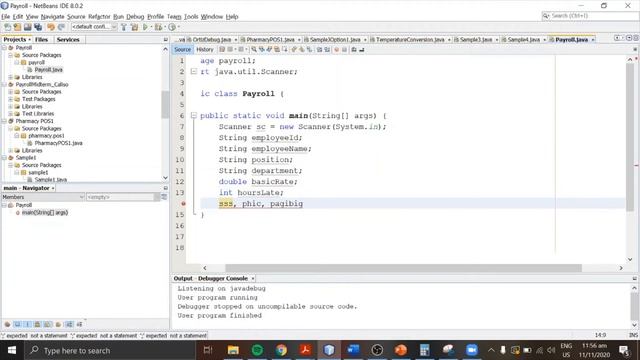The height and width of the screenshot is (360, 640).
Task: Click the error mark beside line 14
Action: pos(183,204)
